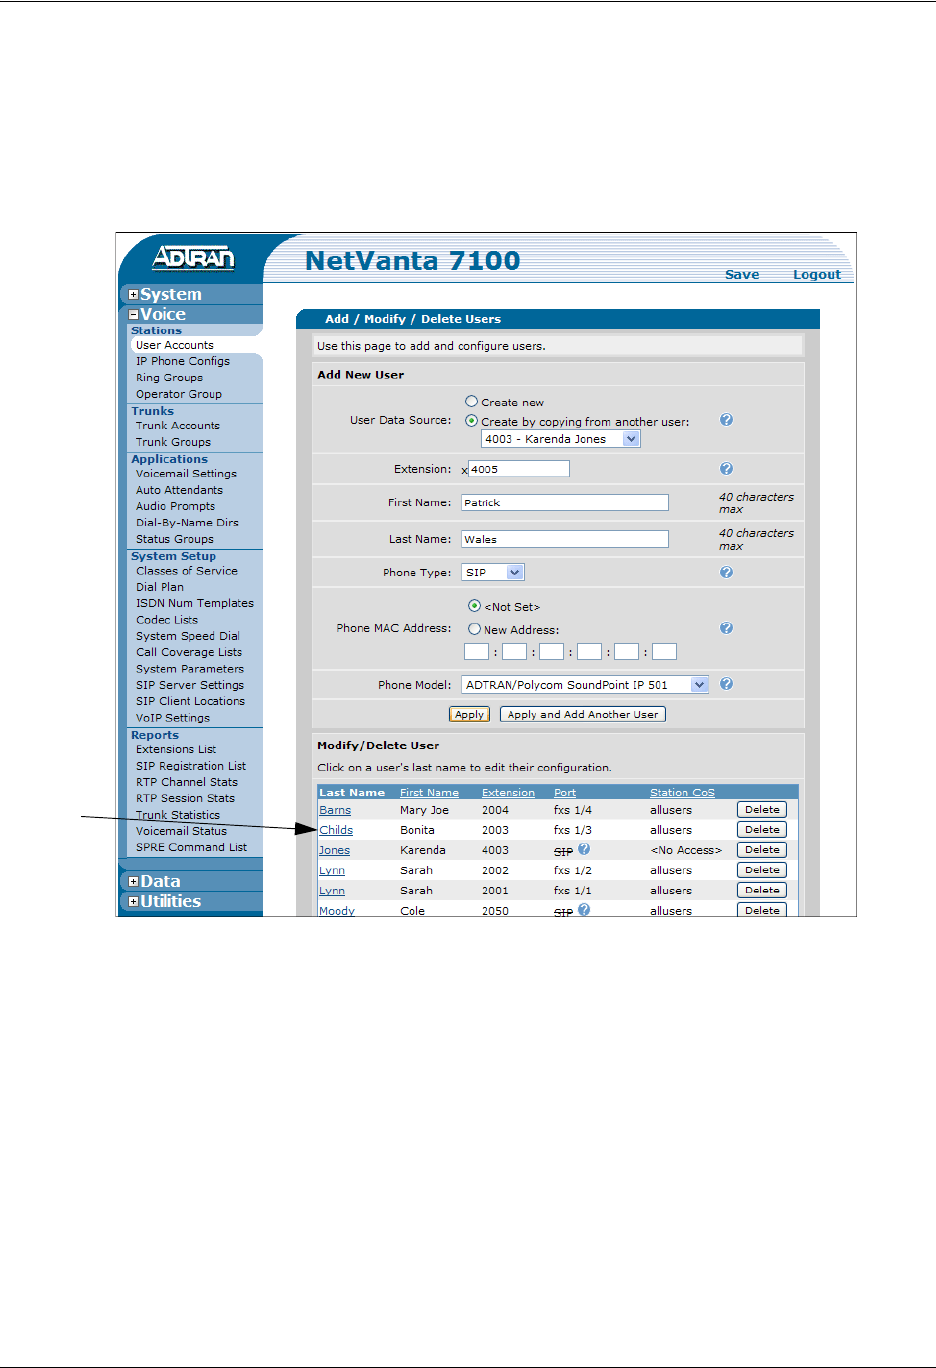Expand the Data menu section
936x1368 pixels.
pos(134,882)
